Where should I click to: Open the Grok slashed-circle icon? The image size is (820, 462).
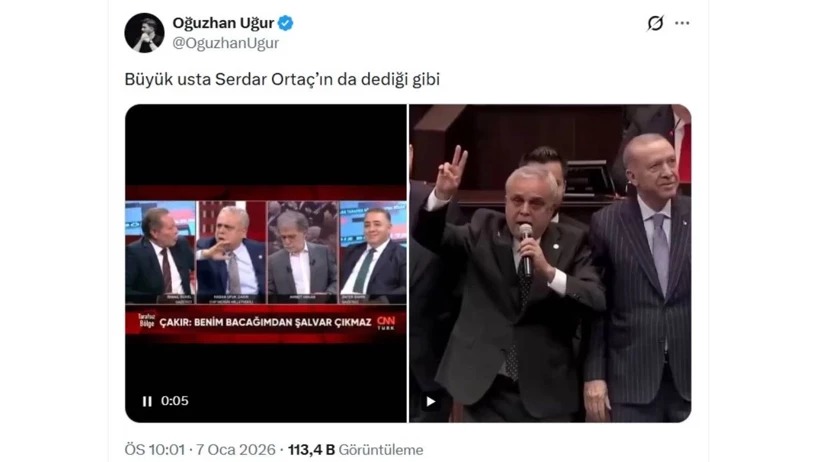655,23
